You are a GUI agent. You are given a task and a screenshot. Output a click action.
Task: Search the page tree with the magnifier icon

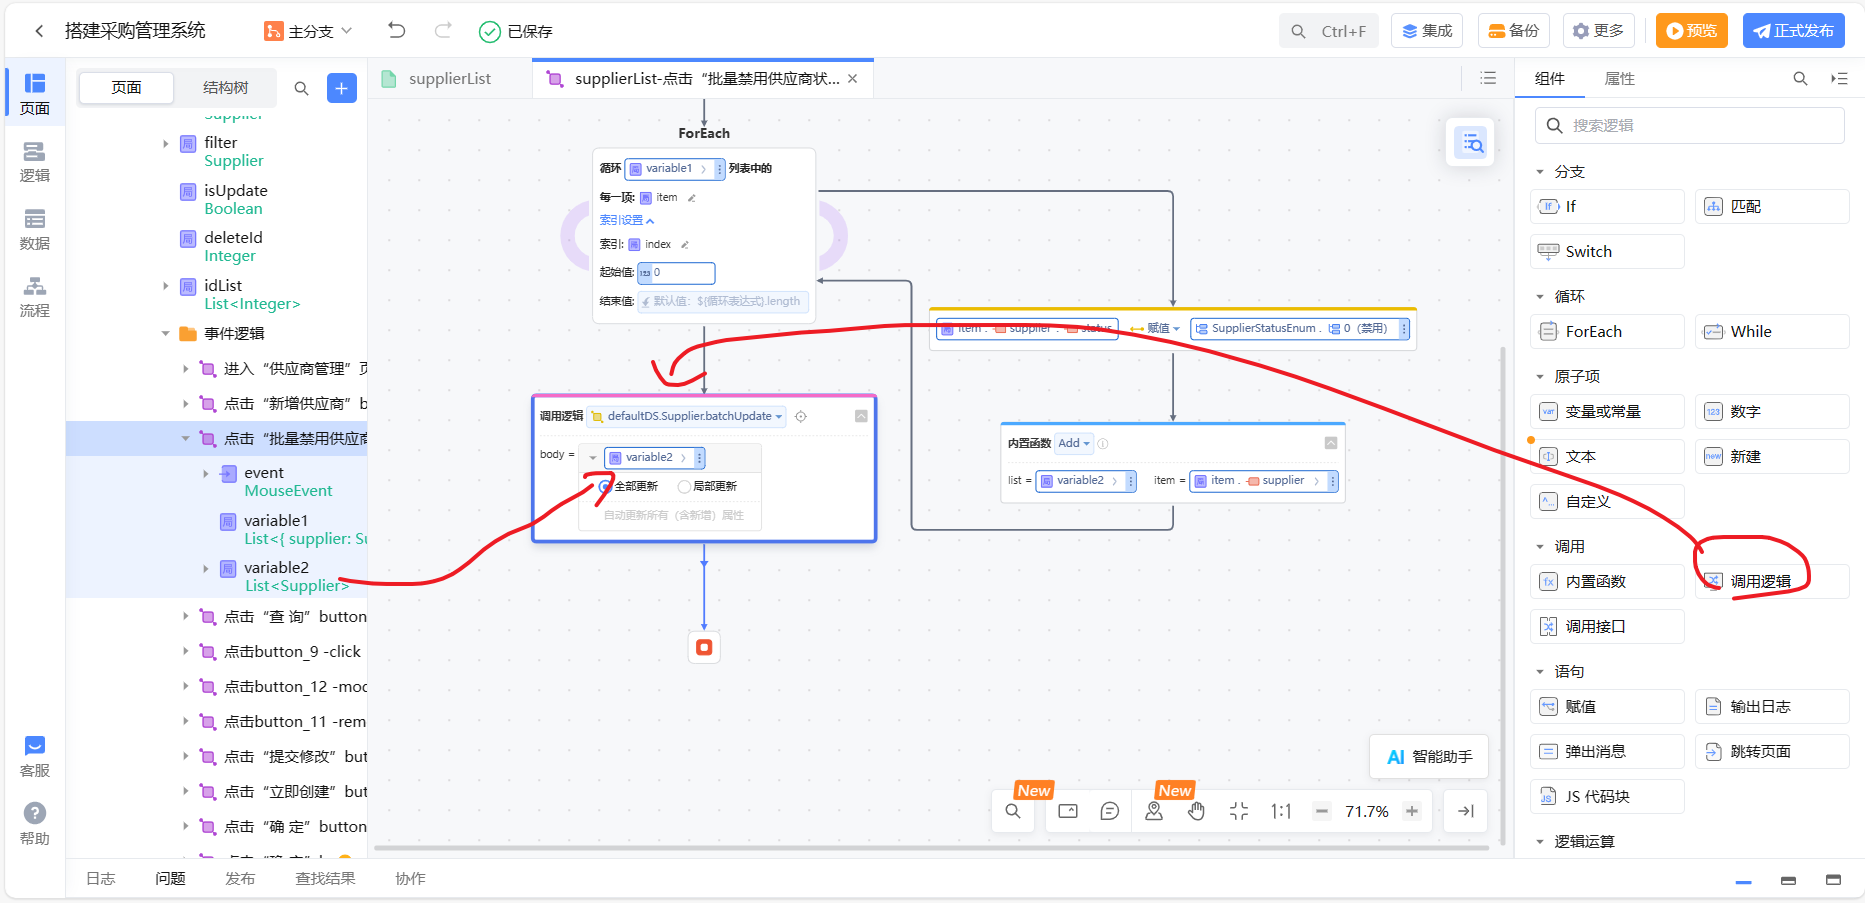tap(301, 88)
